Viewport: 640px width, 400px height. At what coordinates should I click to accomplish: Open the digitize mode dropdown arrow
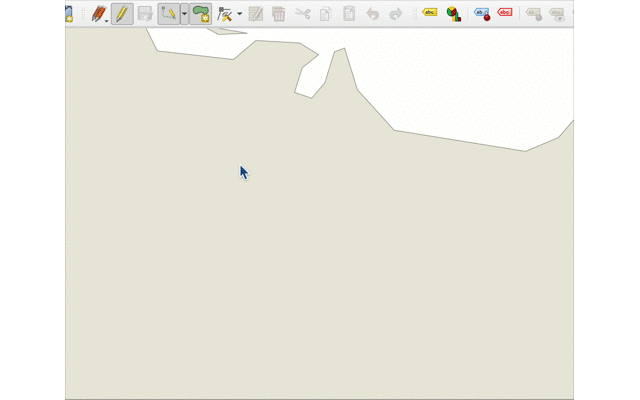[184, 14]
